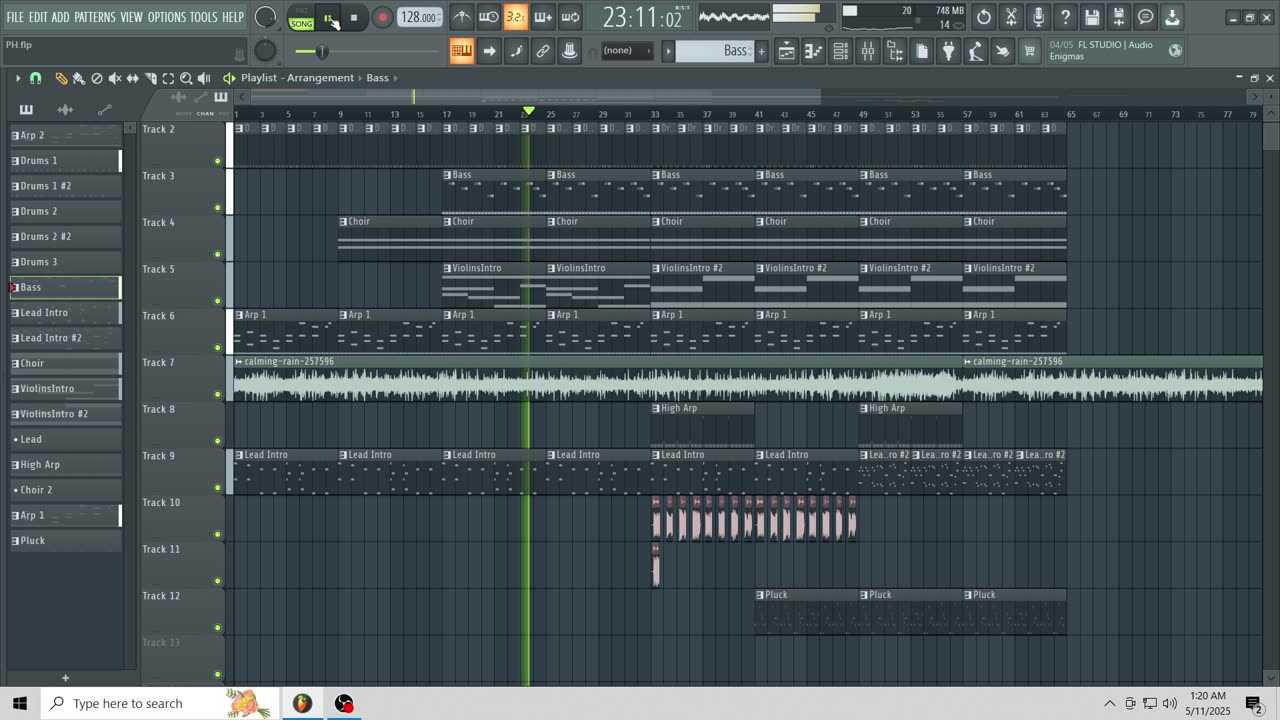This screenshot has width=1280, height=720.
Task: Mute Track 7 with its green LED
Action: pos(217,394)
